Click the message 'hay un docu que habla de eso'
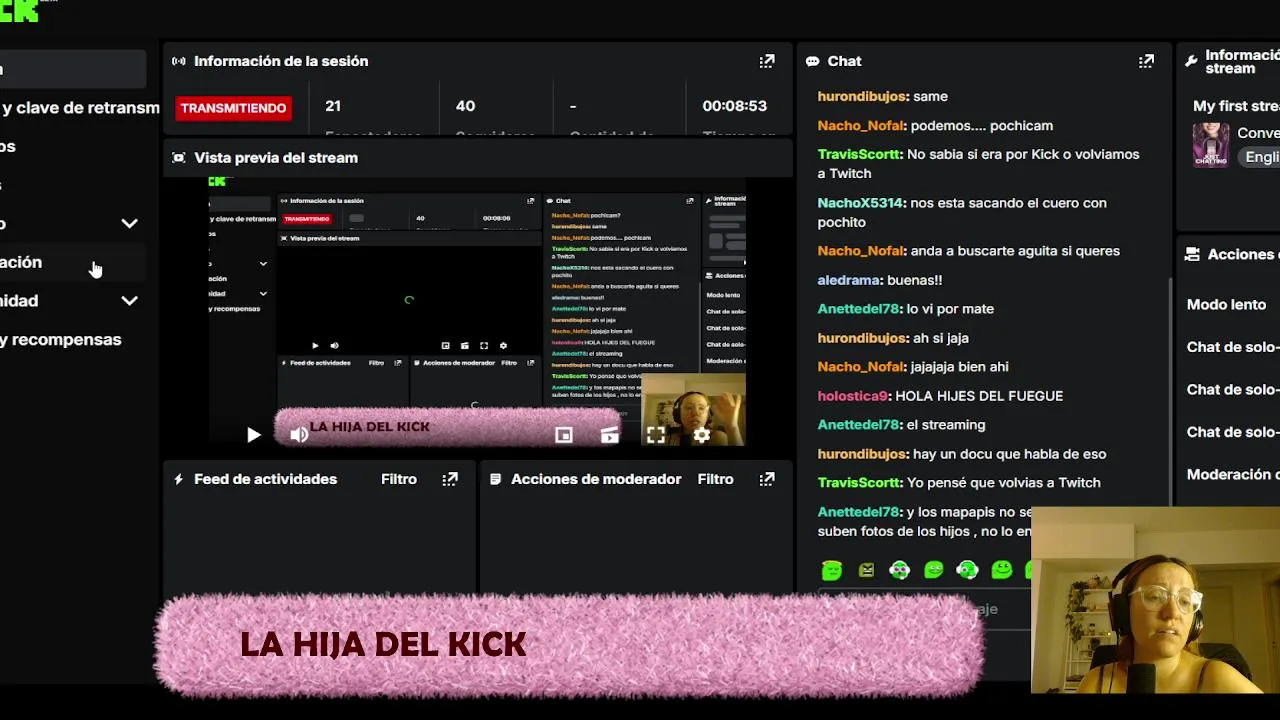Image resolution: width=1280 pixels, height=720 pixels. (x=1010, y=454)
